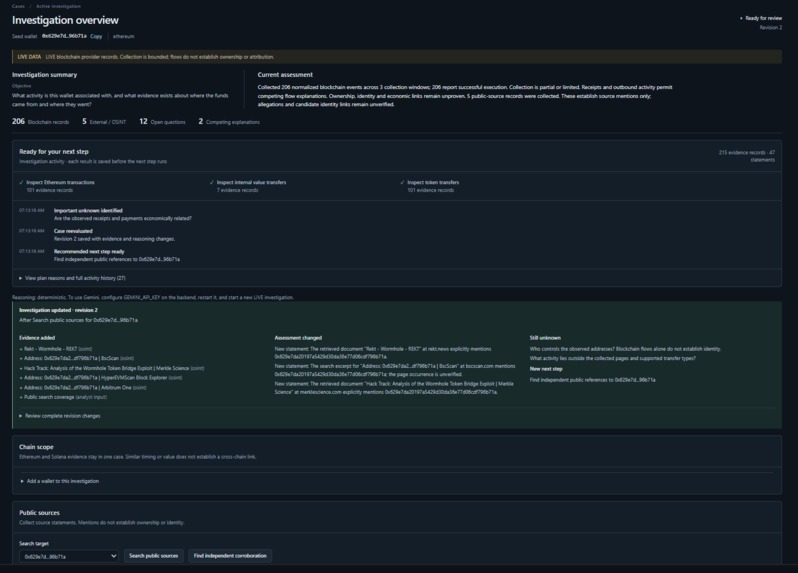Select Inspect internal value transfers step

tap(248, 186)
